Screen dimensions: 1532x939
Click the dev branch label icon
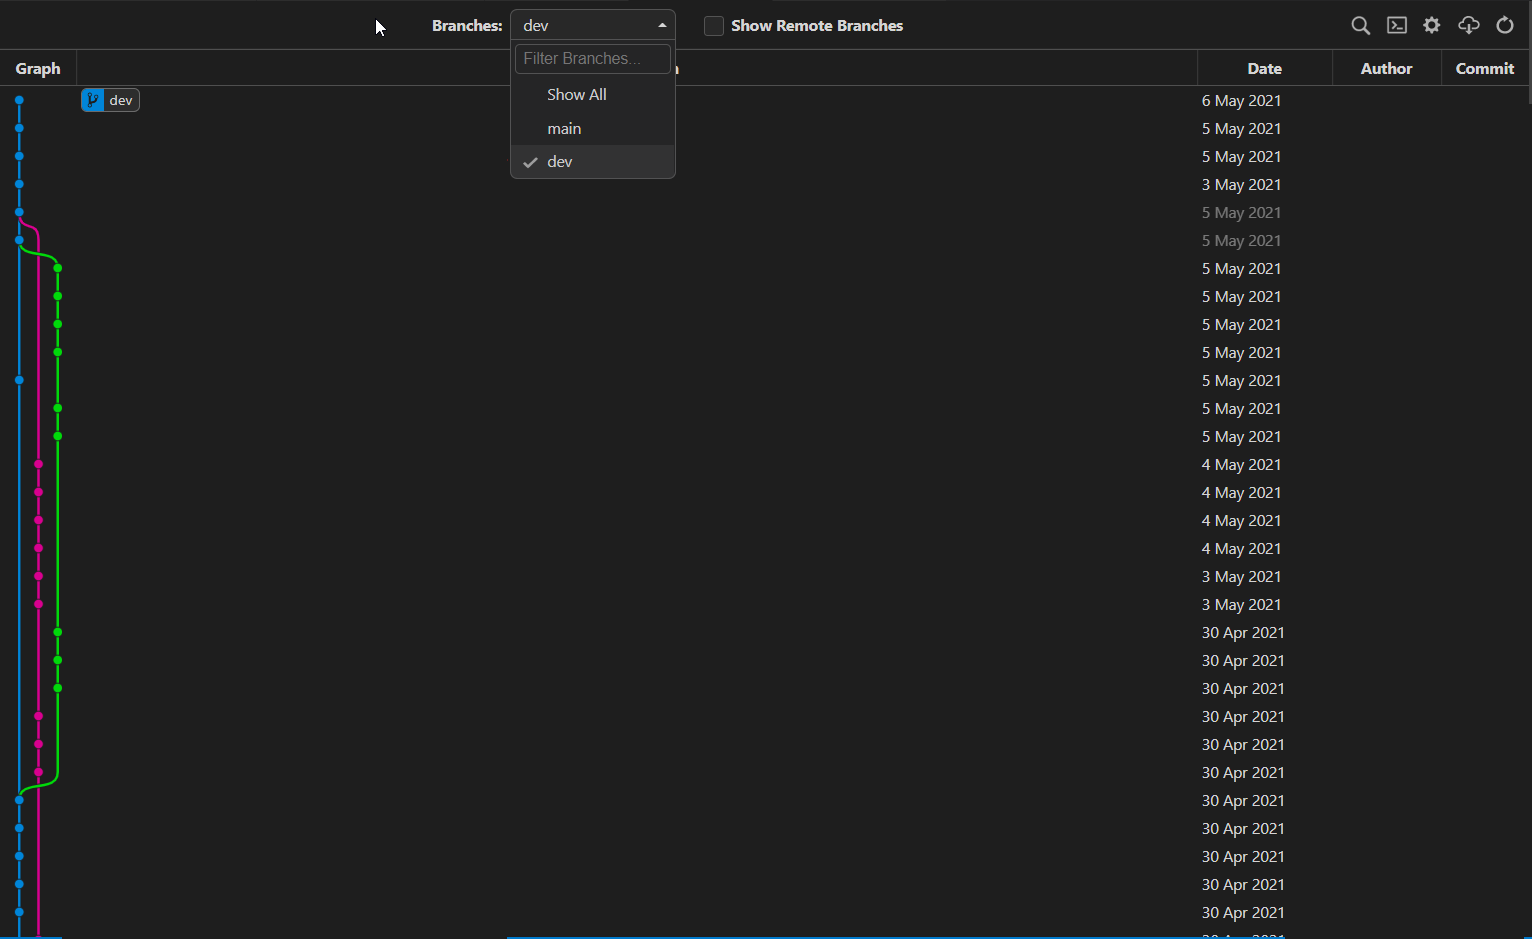(x=92, y=100)
